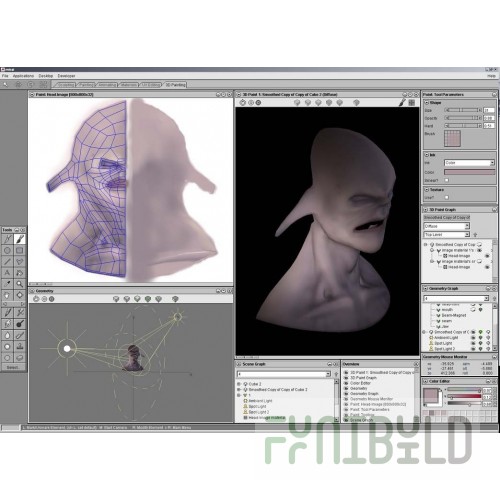
Task: Toggle eye visibility for Spot Light 2
Action: [x=473, y=349]
